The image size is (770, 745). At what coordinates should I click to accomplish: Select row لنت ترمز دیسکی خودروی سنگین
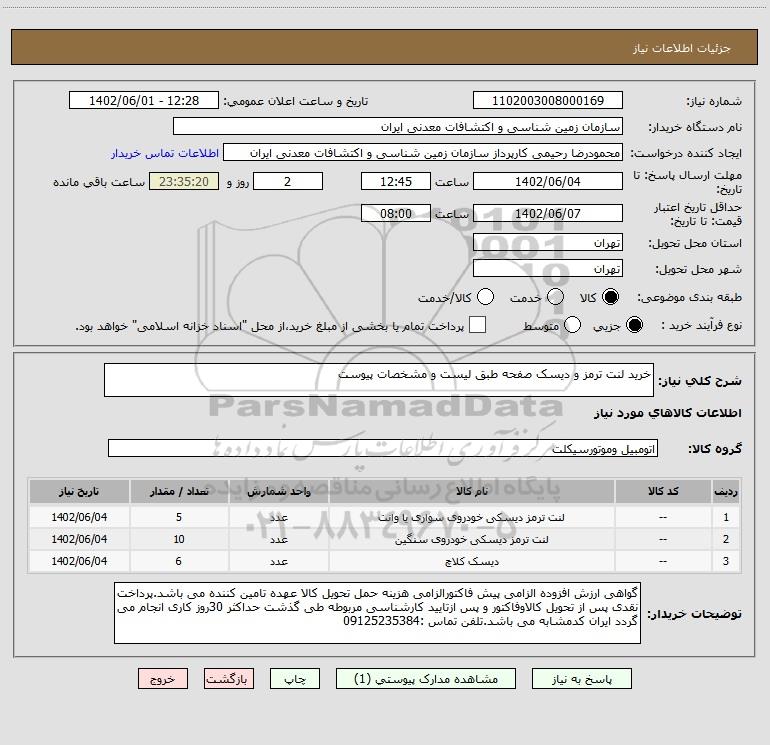coord(385,539)
